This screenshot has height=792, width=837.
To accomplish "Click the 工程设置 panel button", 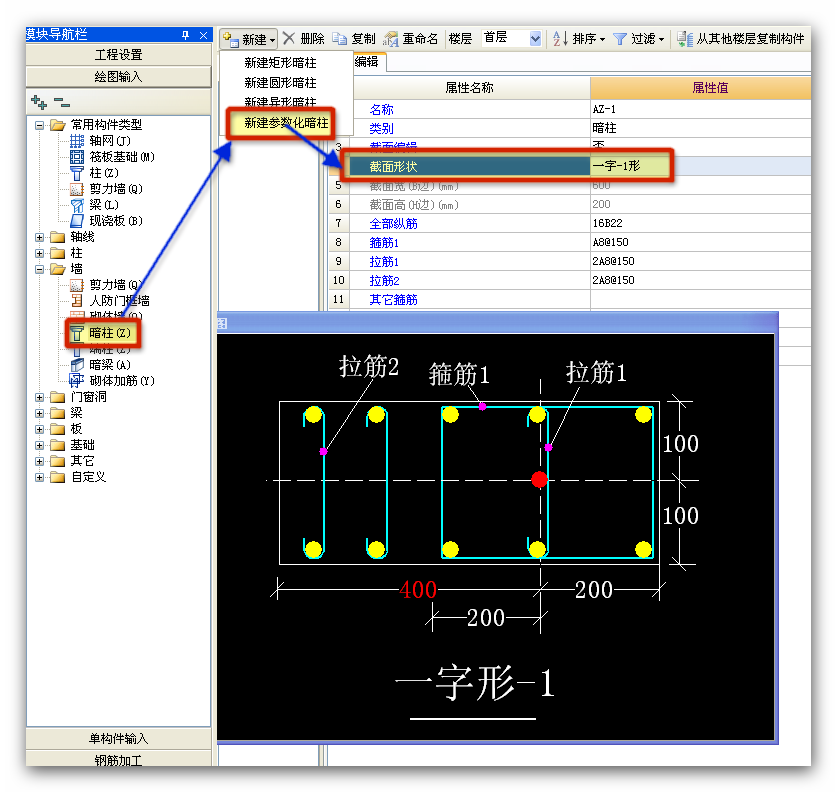I will (119, 55).
